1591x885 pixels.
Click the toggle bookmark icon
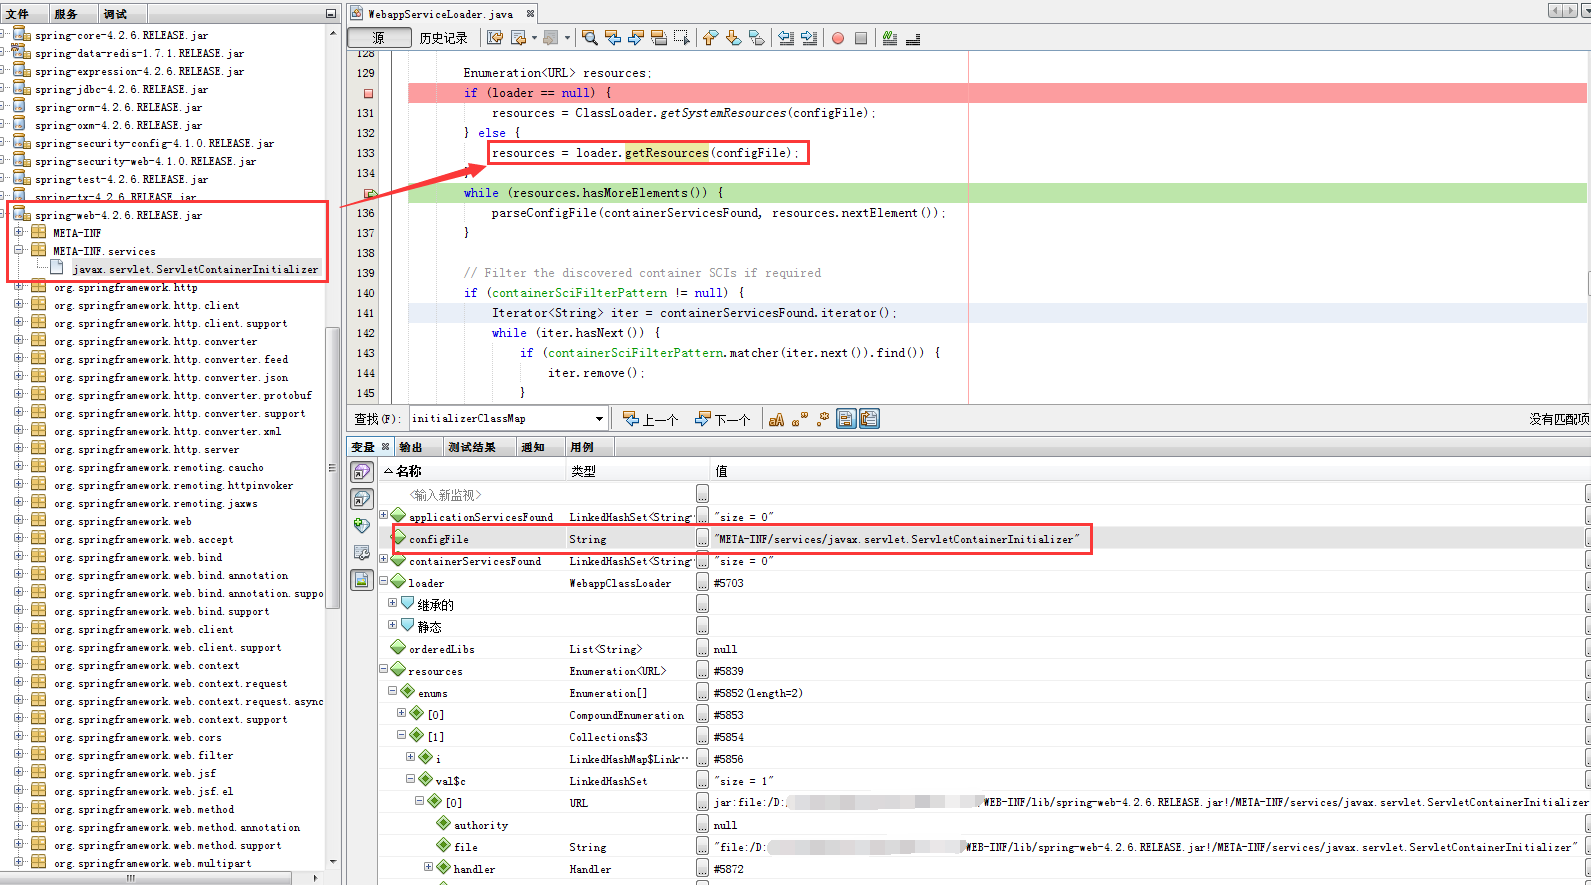tap(757, 38)
